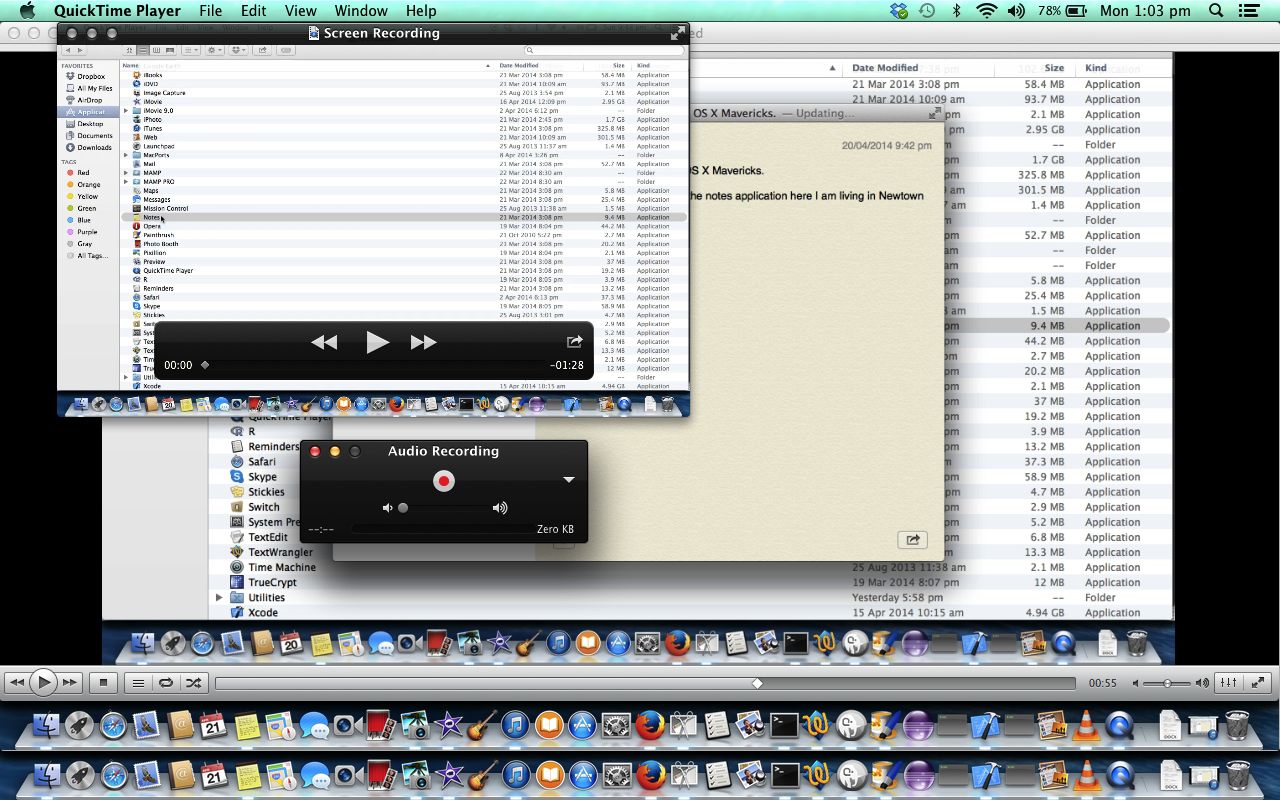Image resolution: width=1280 pixels, height=800 pixels.
Task: Enter full screen from the Screen Recording title bar
Action: [x=678, y=33]
